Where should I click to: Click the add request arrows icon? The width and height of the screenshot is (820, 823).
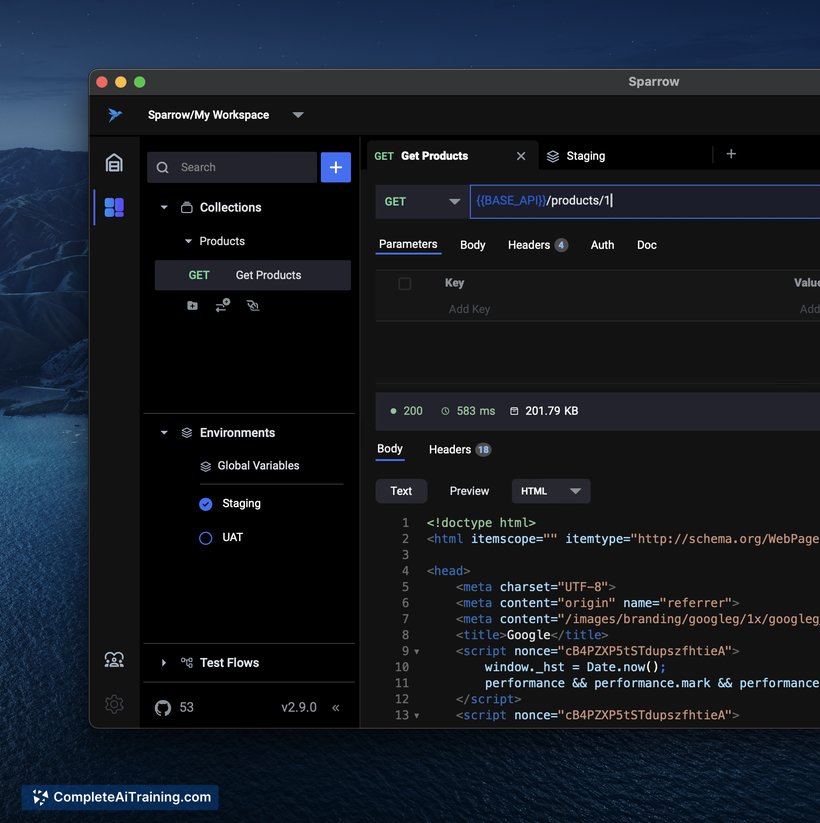tap(223, 305)
